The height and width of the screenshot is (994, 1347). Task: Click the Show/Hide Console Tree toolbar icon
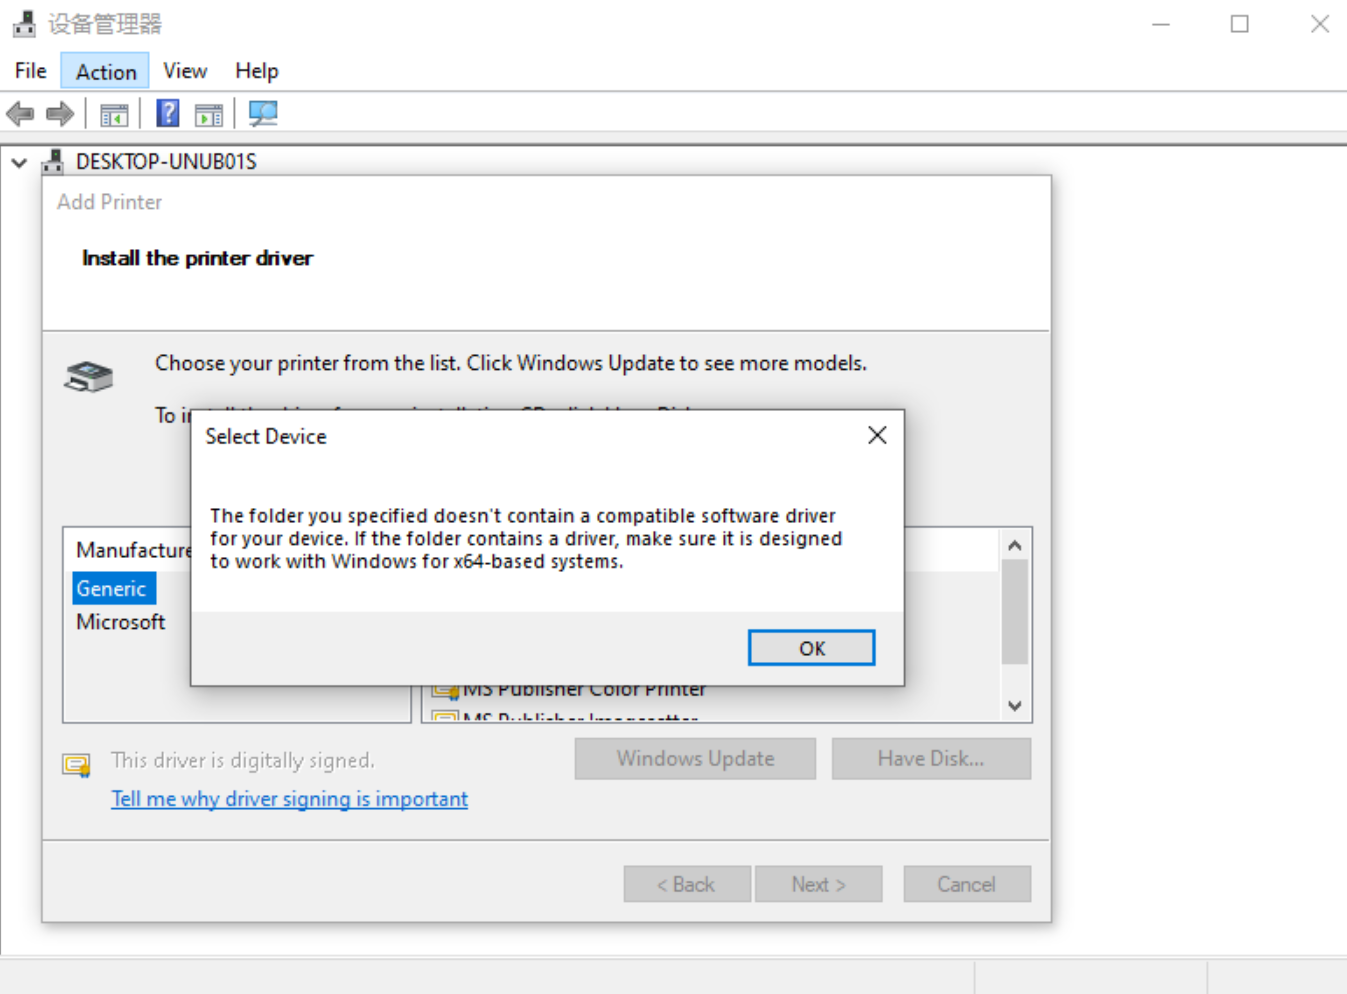[x=114, y=113]
